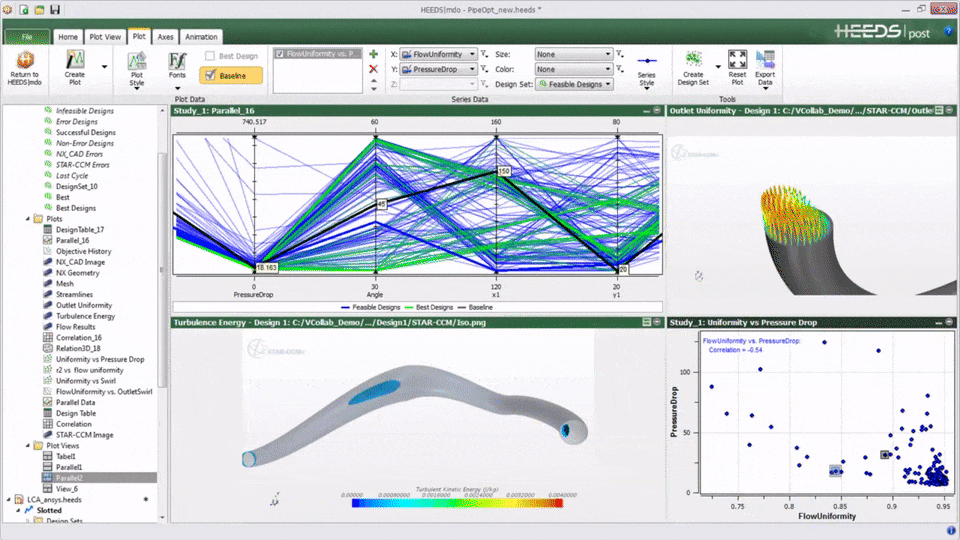Click the Feasible Designs legend entry

tap(370, 307)
